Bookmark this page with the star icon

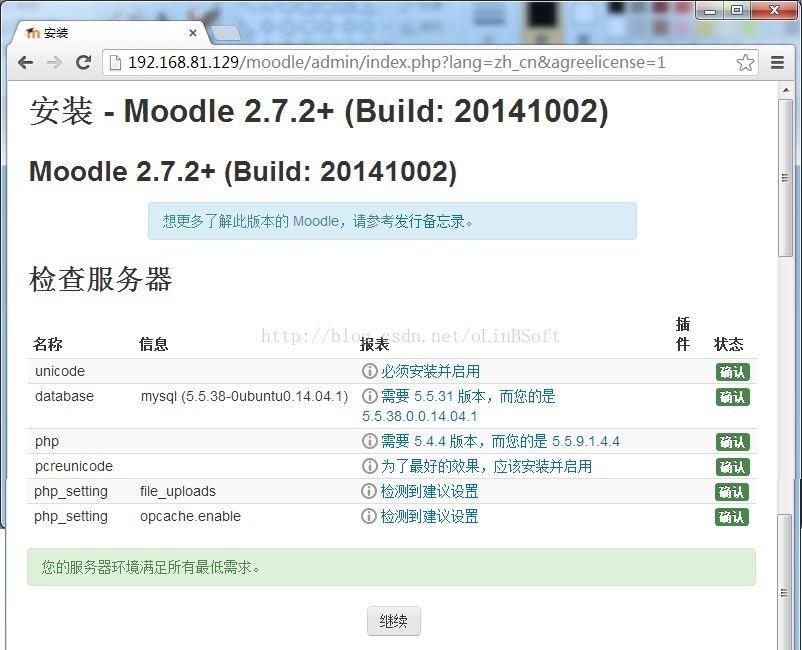pyautogui.click(x=745, y=62)
